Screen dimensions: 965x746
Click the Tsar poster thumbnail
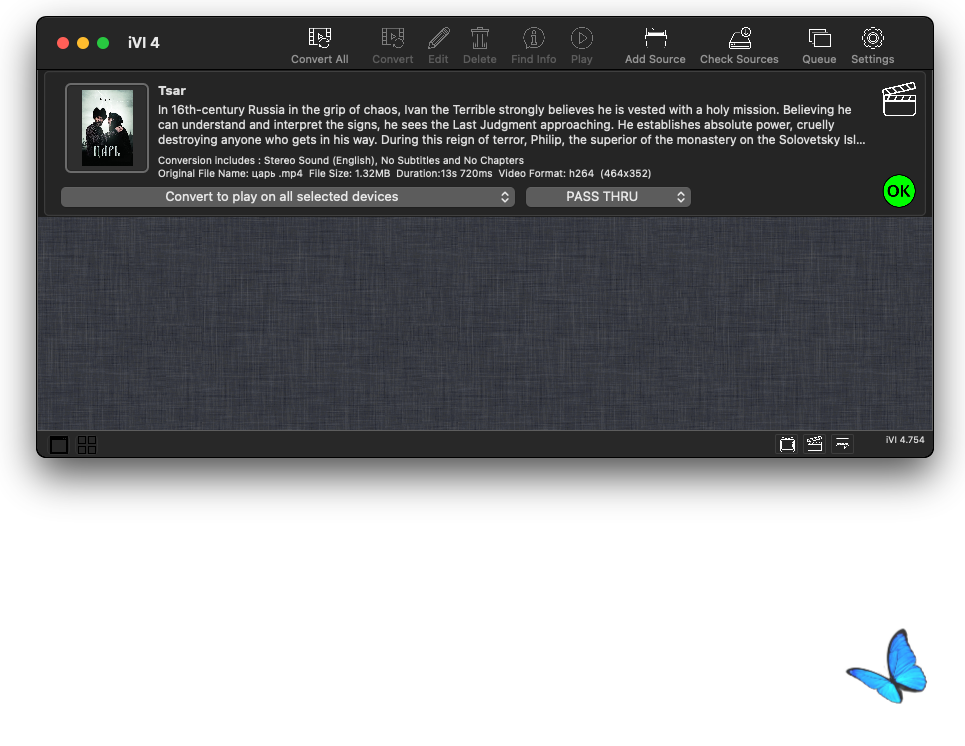click(x=107, y=128)
